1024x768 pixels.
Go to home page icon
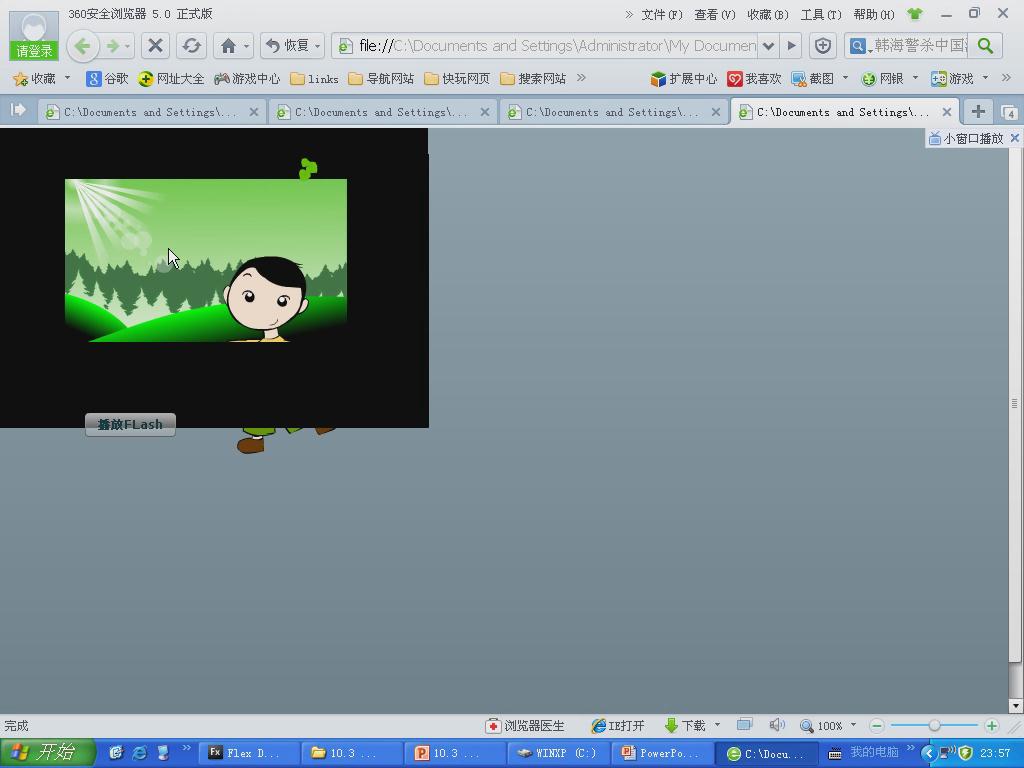[228, 46]
